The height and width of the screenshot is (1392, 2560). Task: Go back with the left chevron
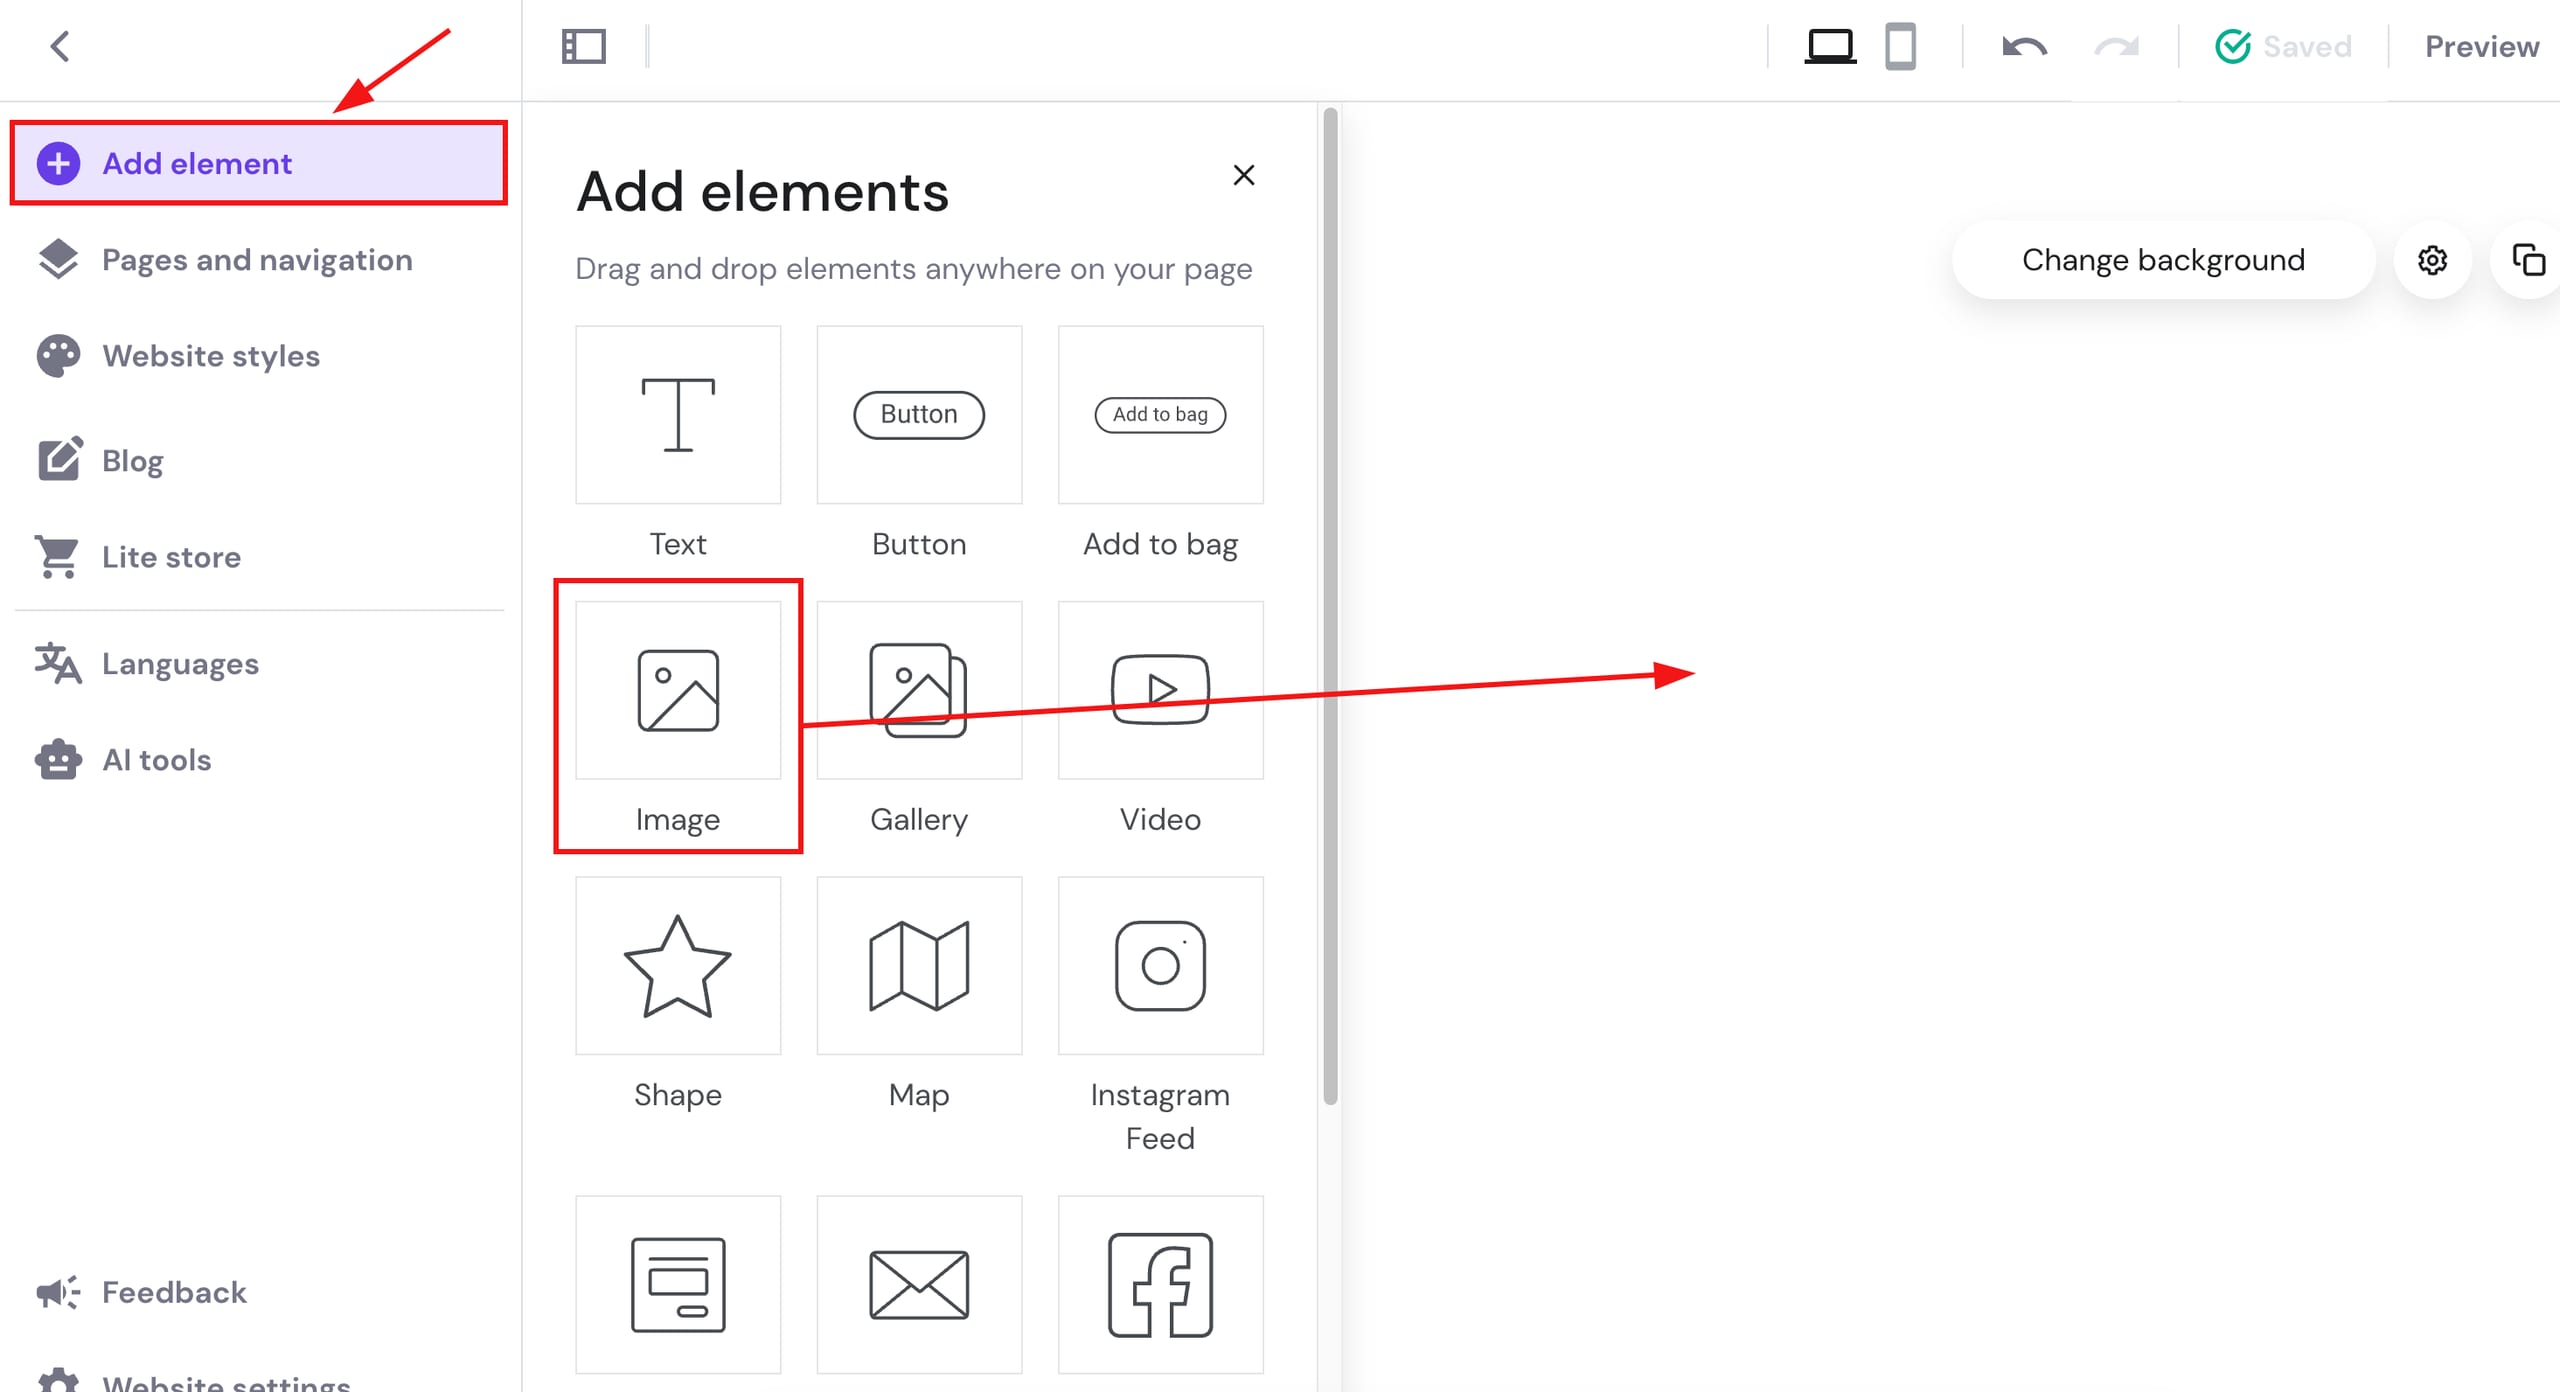[61, 46]
